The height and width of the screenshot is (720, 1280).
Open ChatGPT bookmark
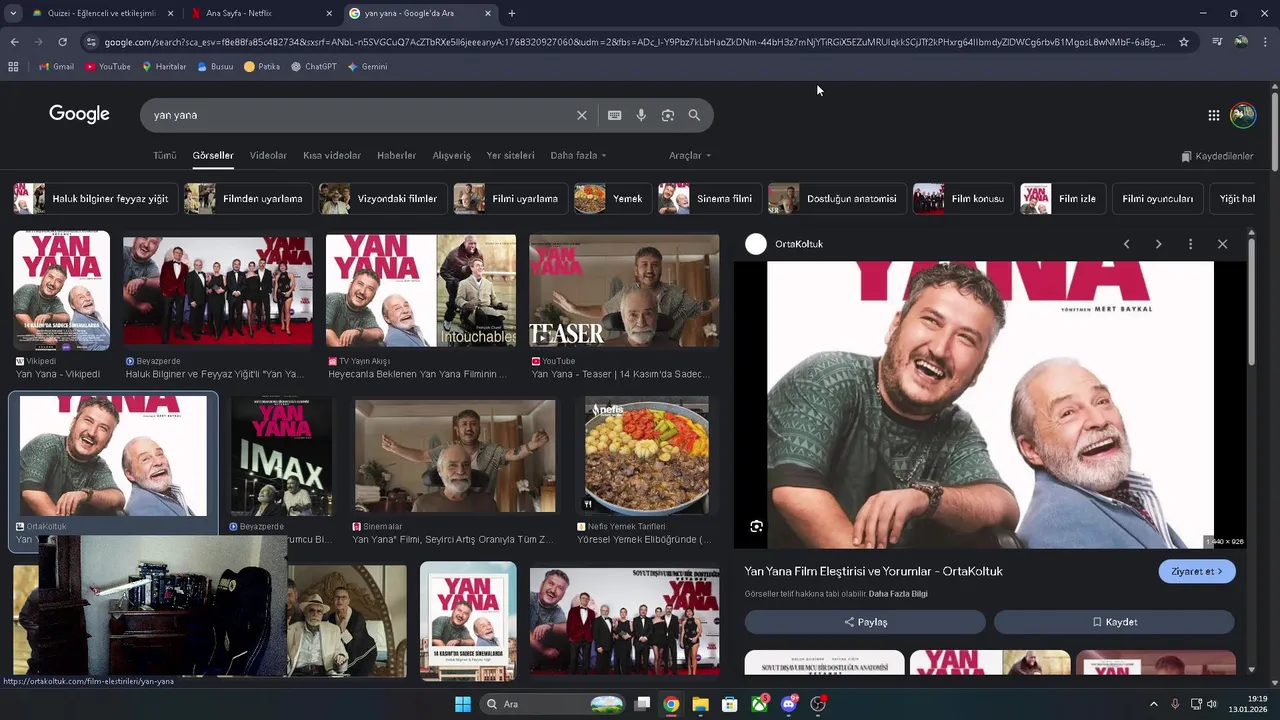pos(314,67)
